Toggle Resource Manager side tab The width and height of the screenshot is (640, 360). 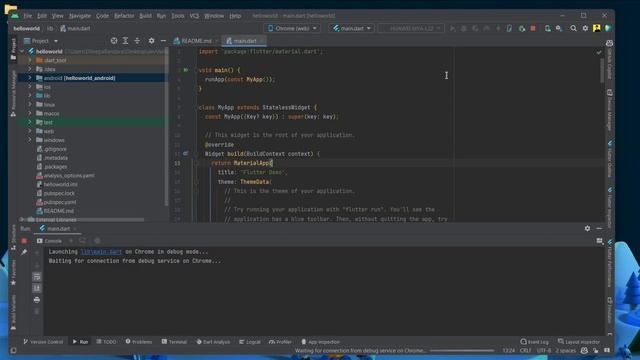click(x=13, y=93)
